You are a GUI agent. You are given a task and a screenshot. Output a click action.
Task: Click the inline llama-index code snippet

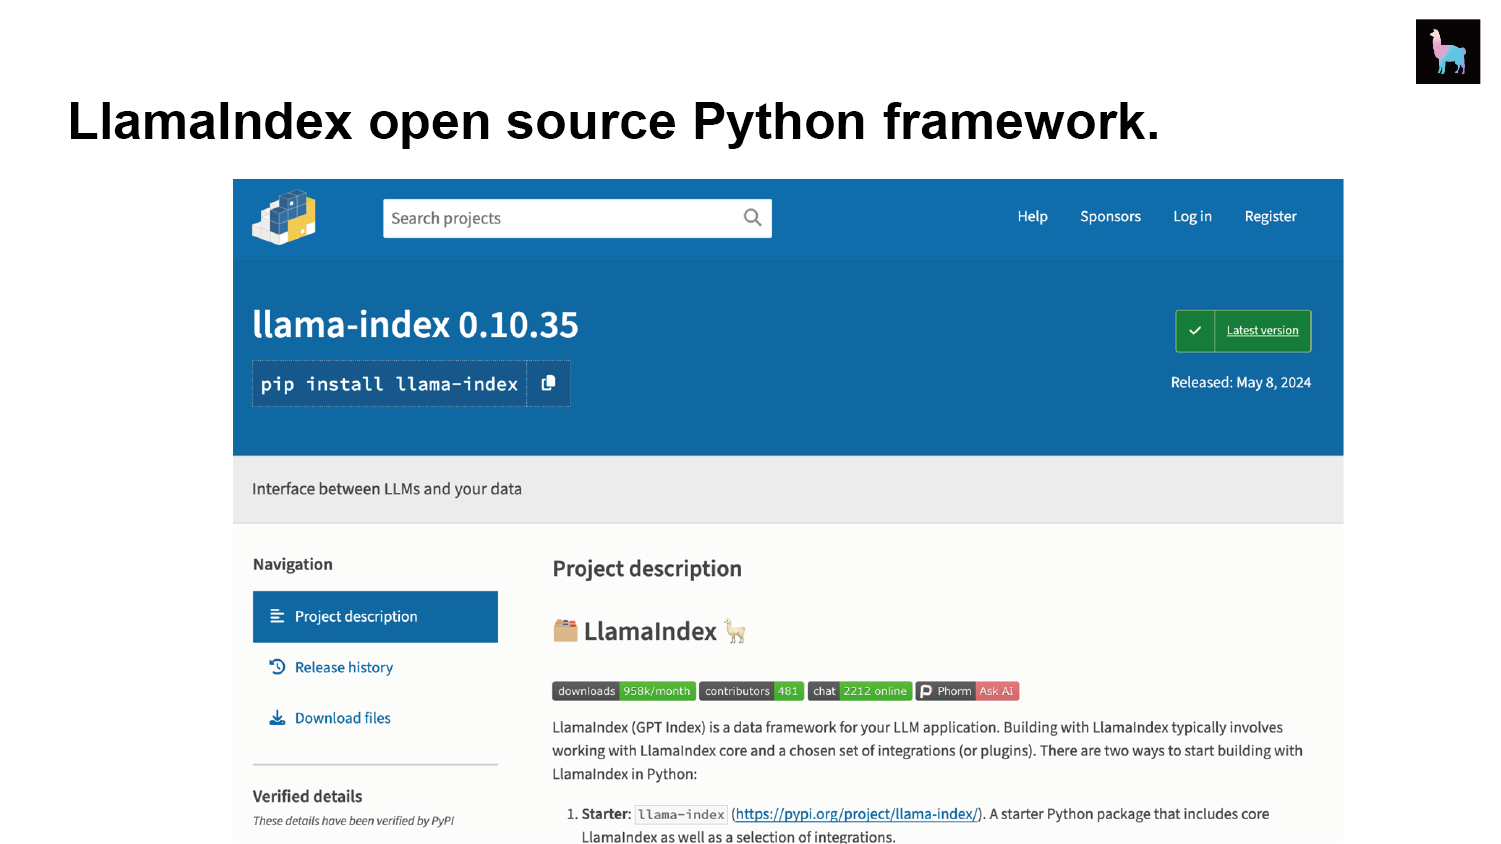click(681, 815)
